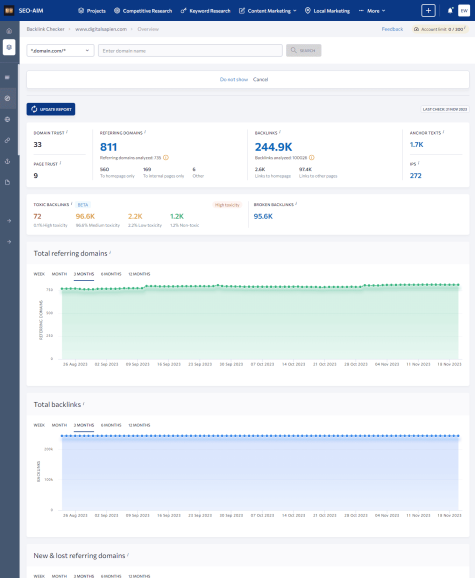Click the Do not show link
This screenshot has width=475, height=578.
pyautogui.click(x=234, y=79)
